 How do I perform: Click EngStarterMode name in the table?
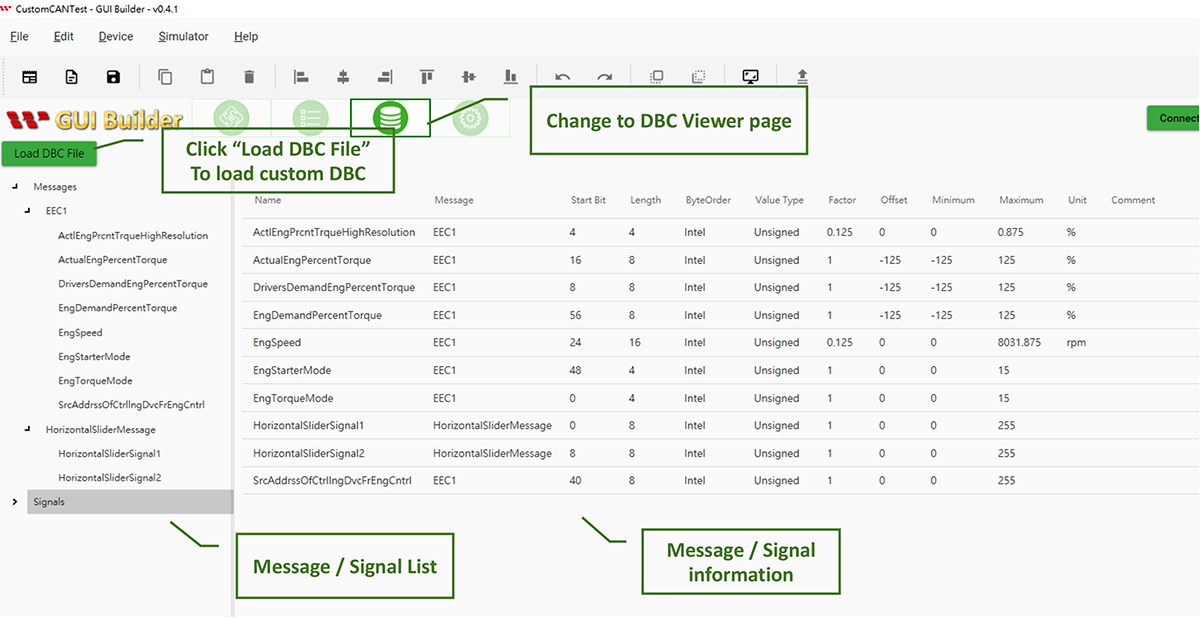(x=293, y=370)
